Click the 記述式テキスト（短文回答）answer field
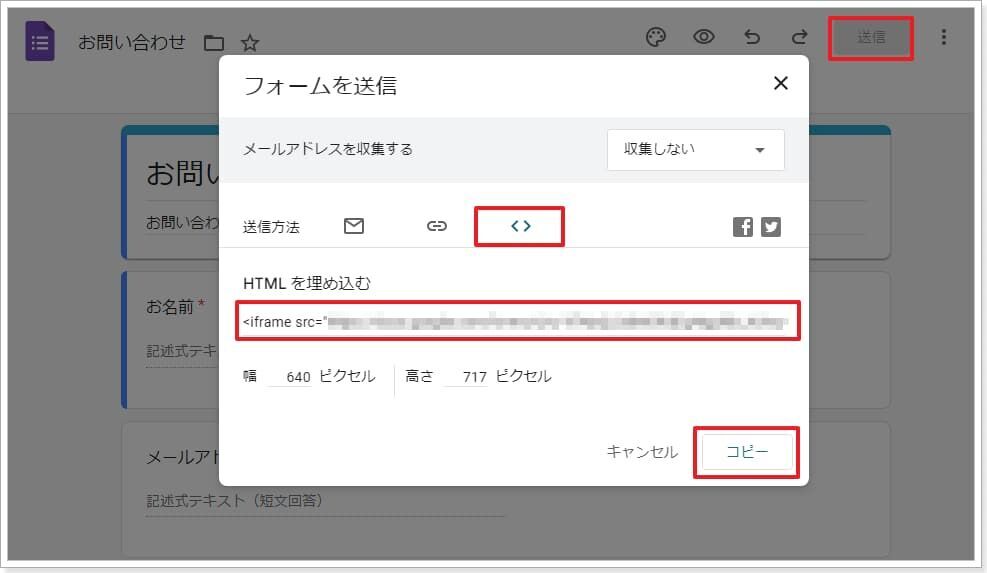The height and width of the screenshot is (573, 987). 324,501
